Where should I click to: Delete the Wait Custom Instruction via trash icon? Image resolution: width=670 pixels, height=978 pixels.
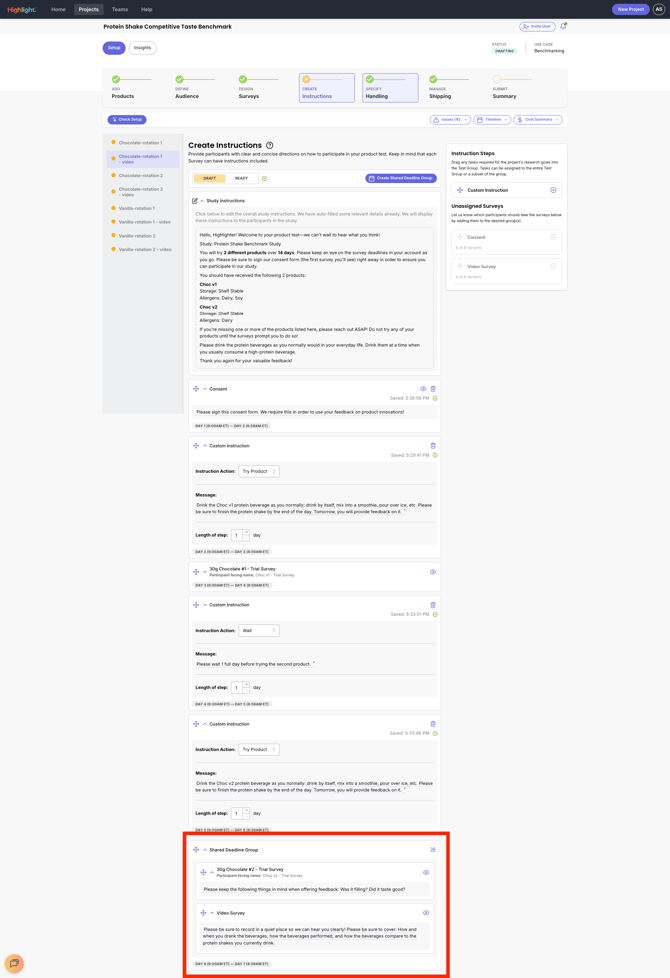(x=434, y=605)
